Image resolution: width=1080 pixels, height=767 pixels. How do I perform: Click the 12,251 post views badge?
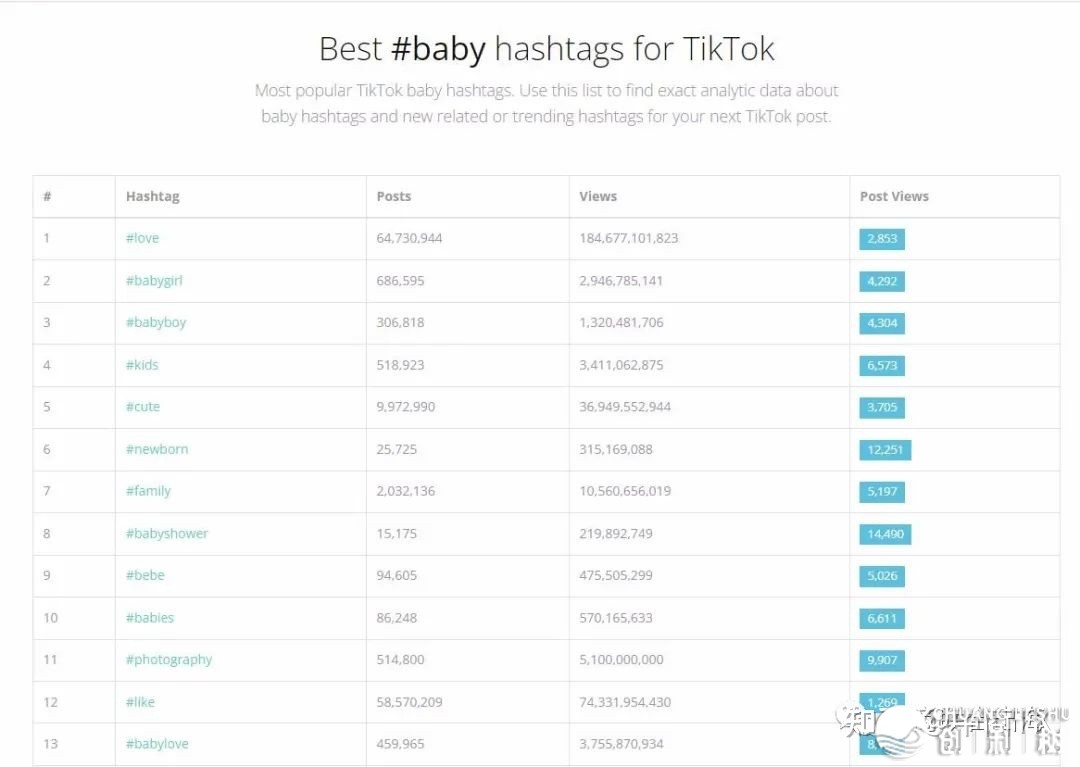point(885,450)
